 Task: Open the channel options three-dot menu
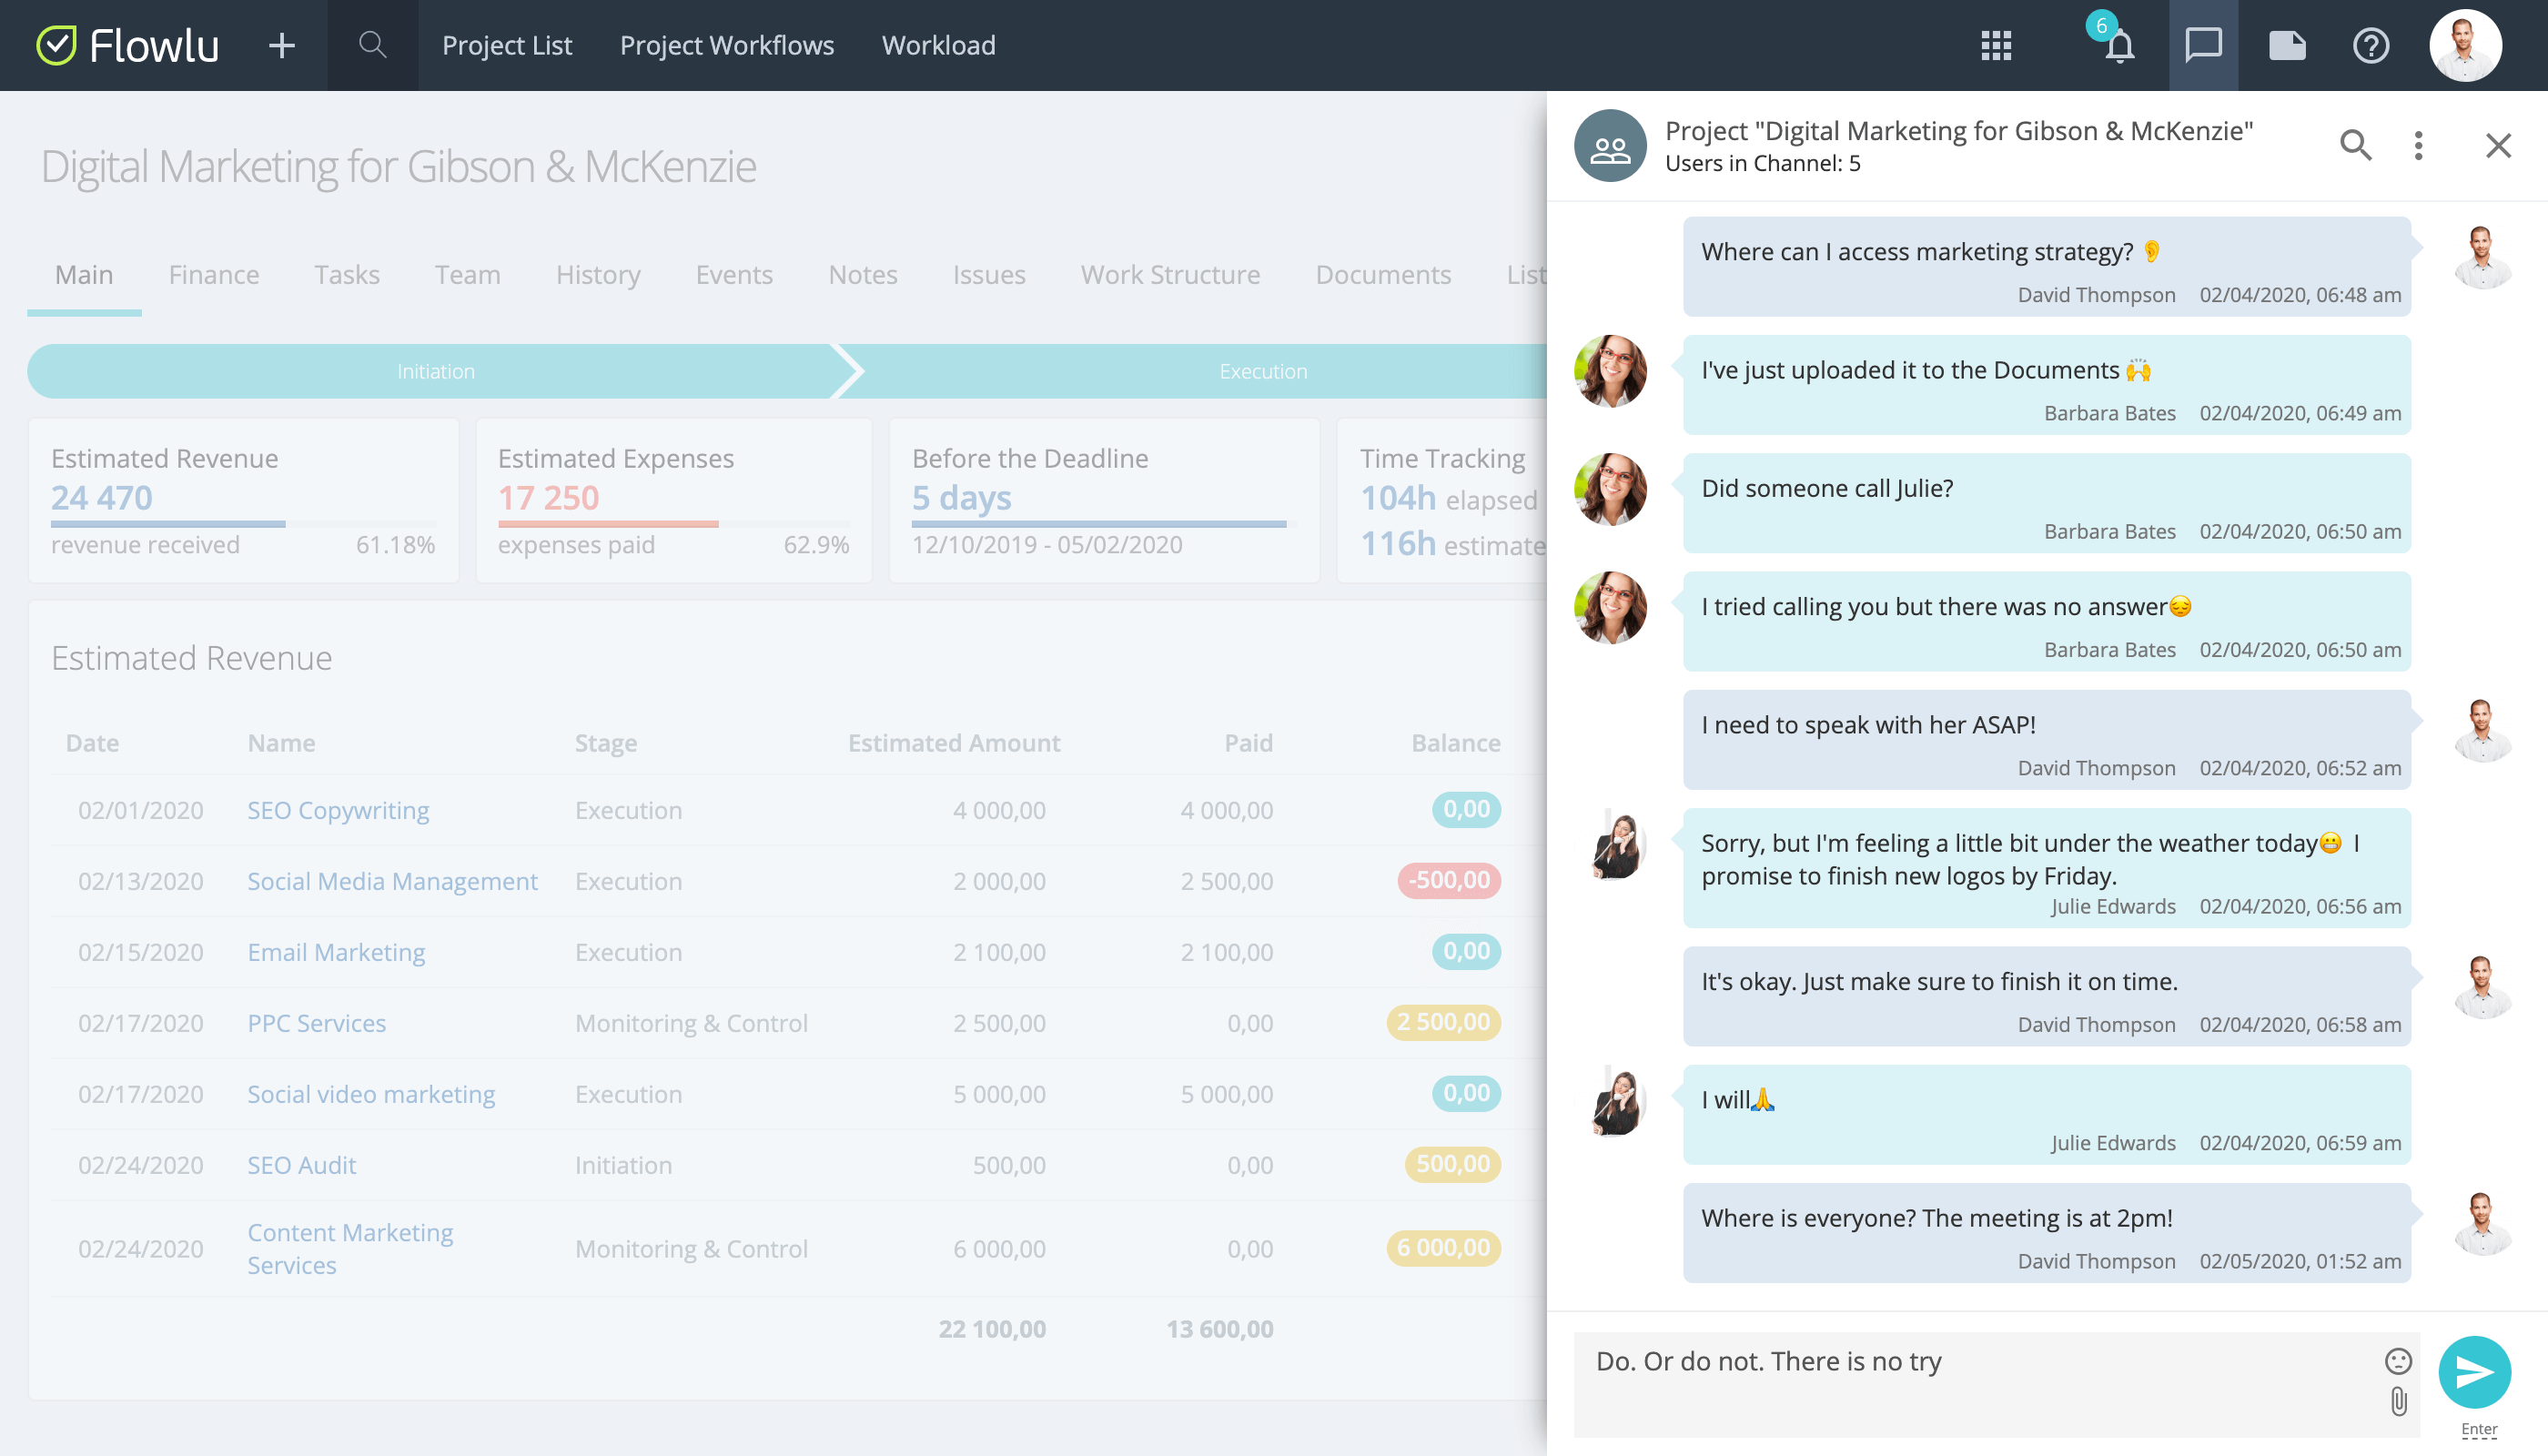(x=2419, y=145)
